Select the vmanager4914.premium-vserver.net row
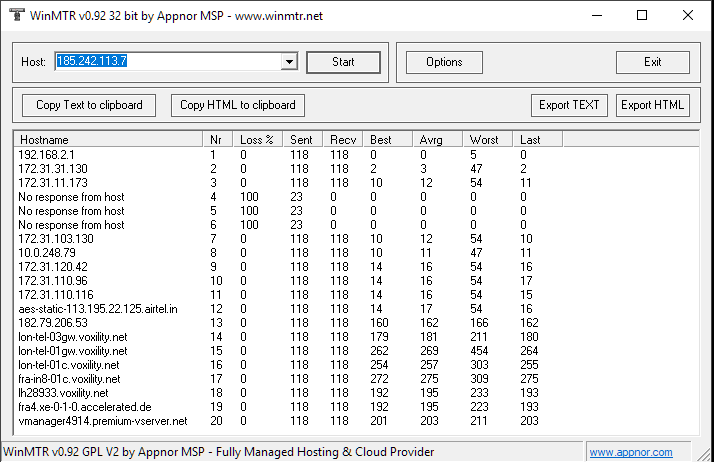Image resolution: width=714 pixels, height=462 pixels. coord(289,421)
